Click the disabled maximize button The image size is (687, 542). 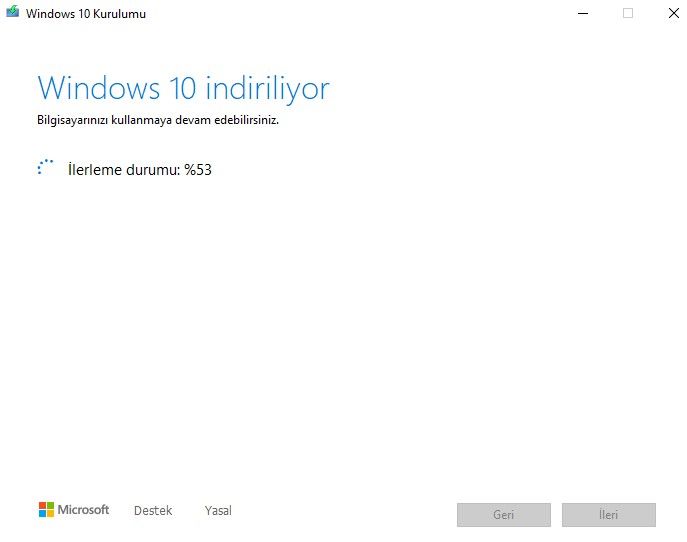click(x=628, y=14)
